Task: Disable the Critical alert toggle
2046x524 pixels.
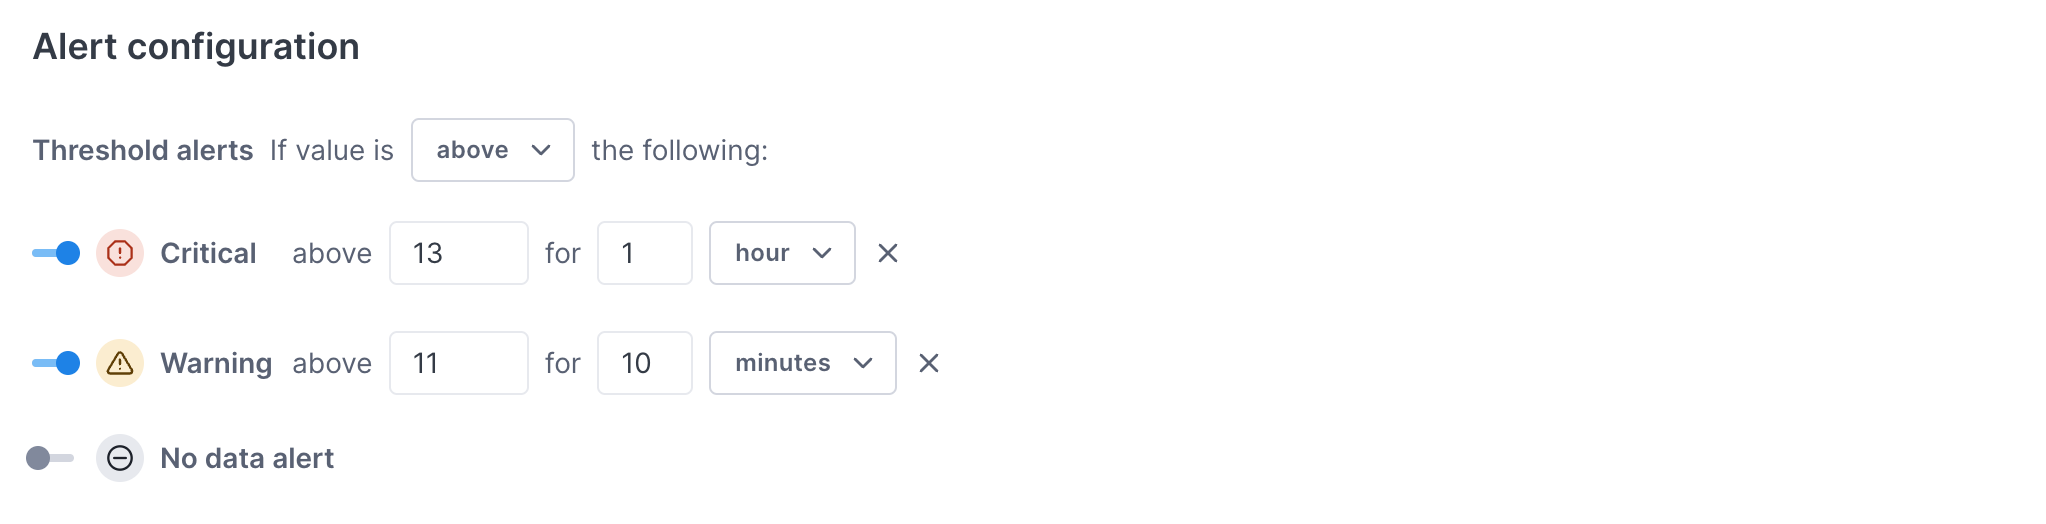Action: click(x=56, y=253)
